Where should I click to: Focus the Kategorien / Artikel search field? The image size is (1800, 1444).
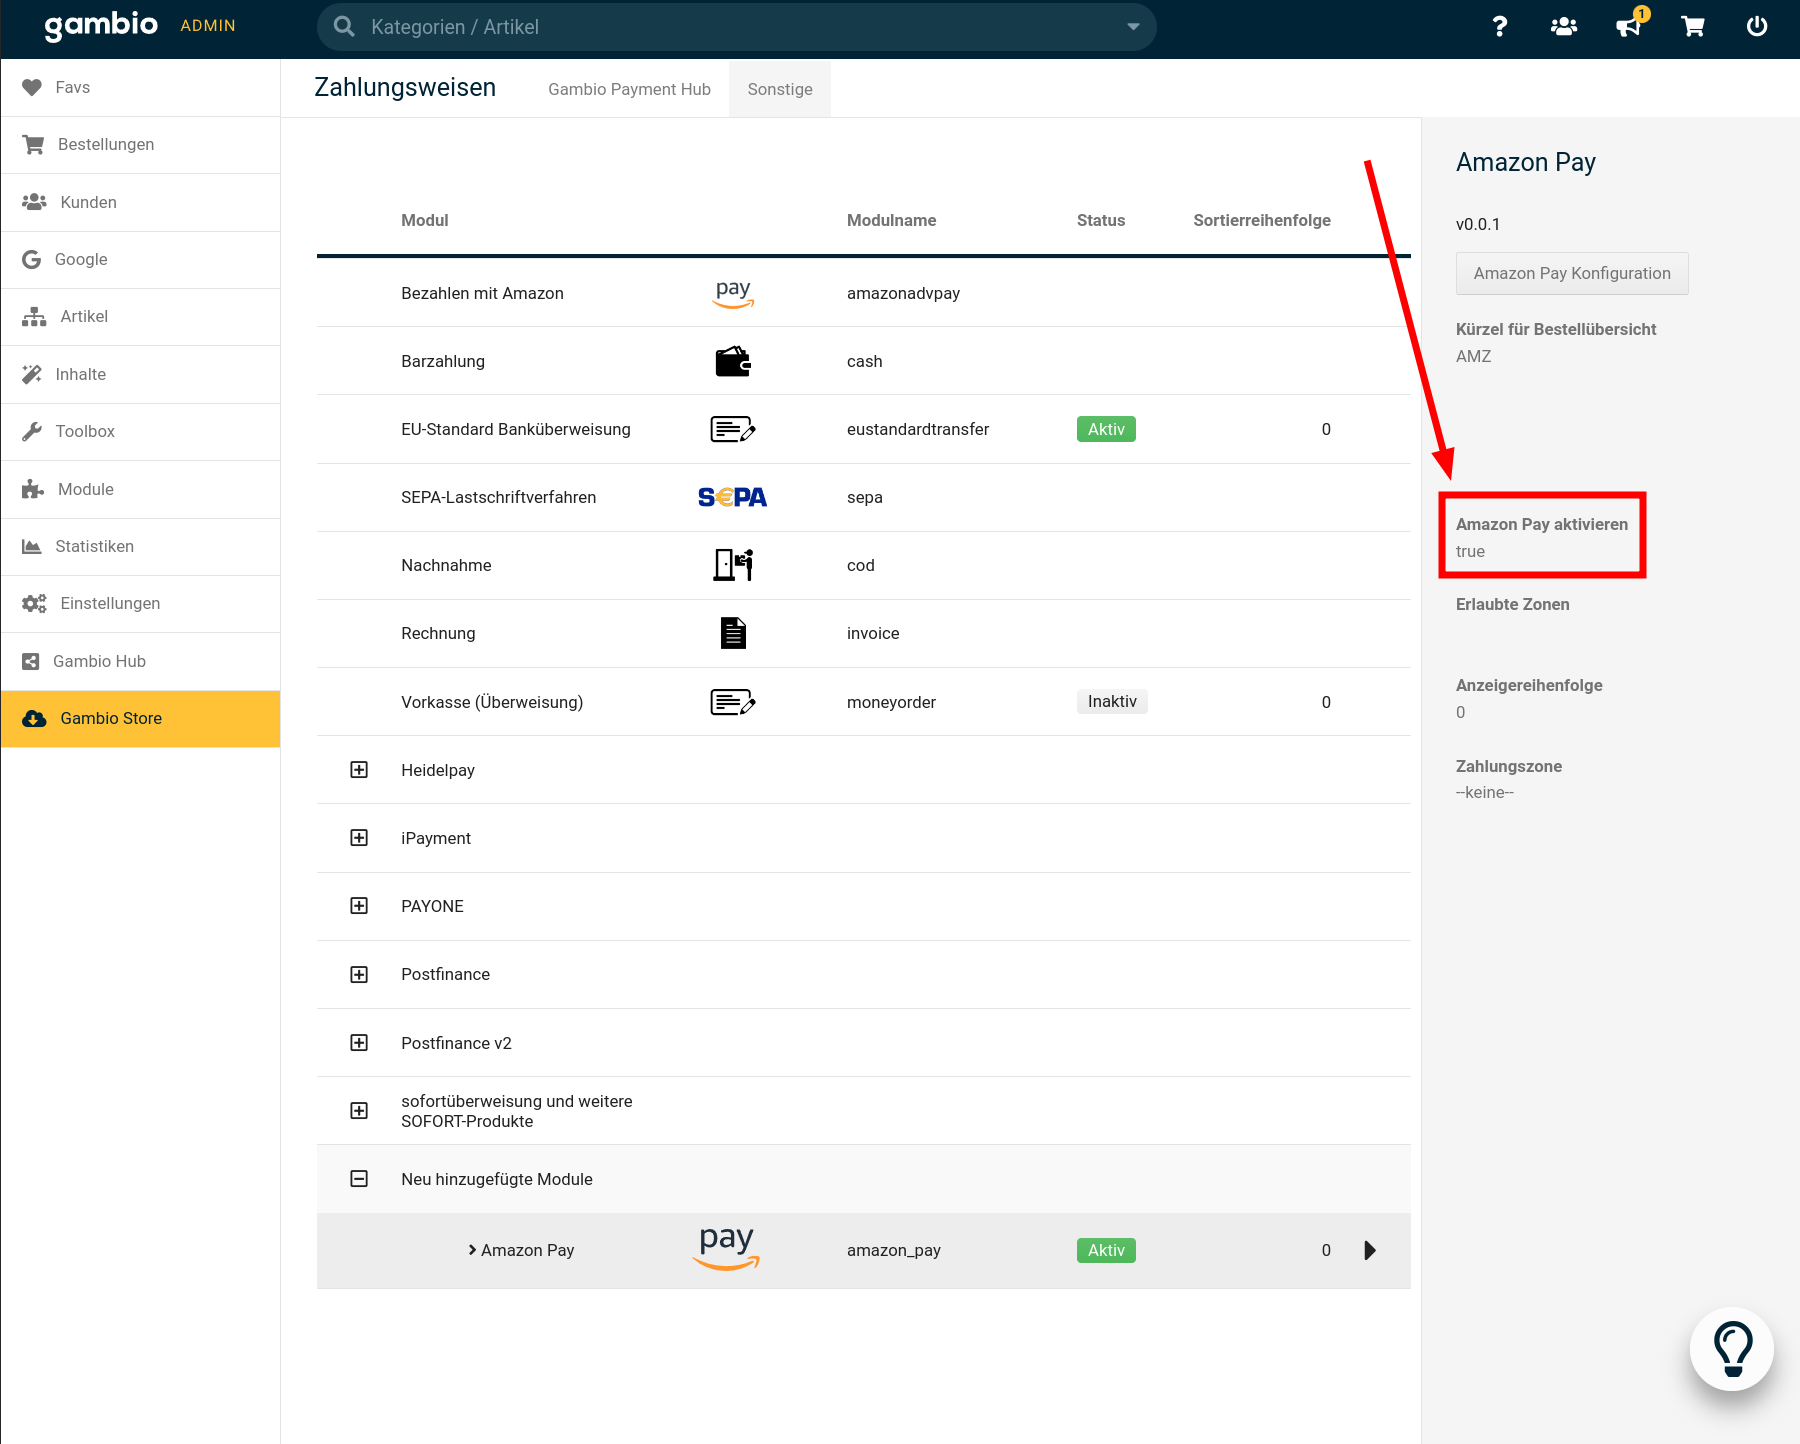[730, 27]
